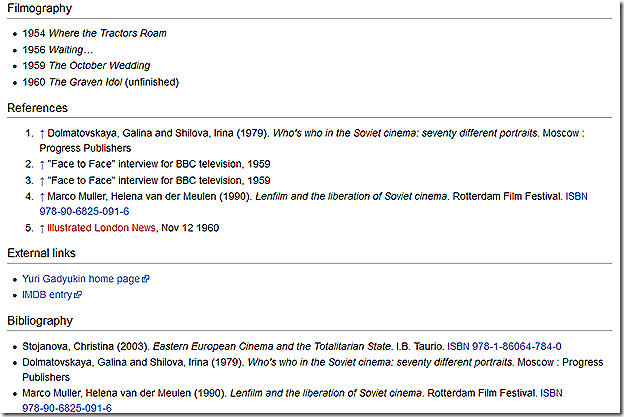Click the red up arrow for reference 5
Viewport: 624px width, 417px height.
(x=42, y=228)
